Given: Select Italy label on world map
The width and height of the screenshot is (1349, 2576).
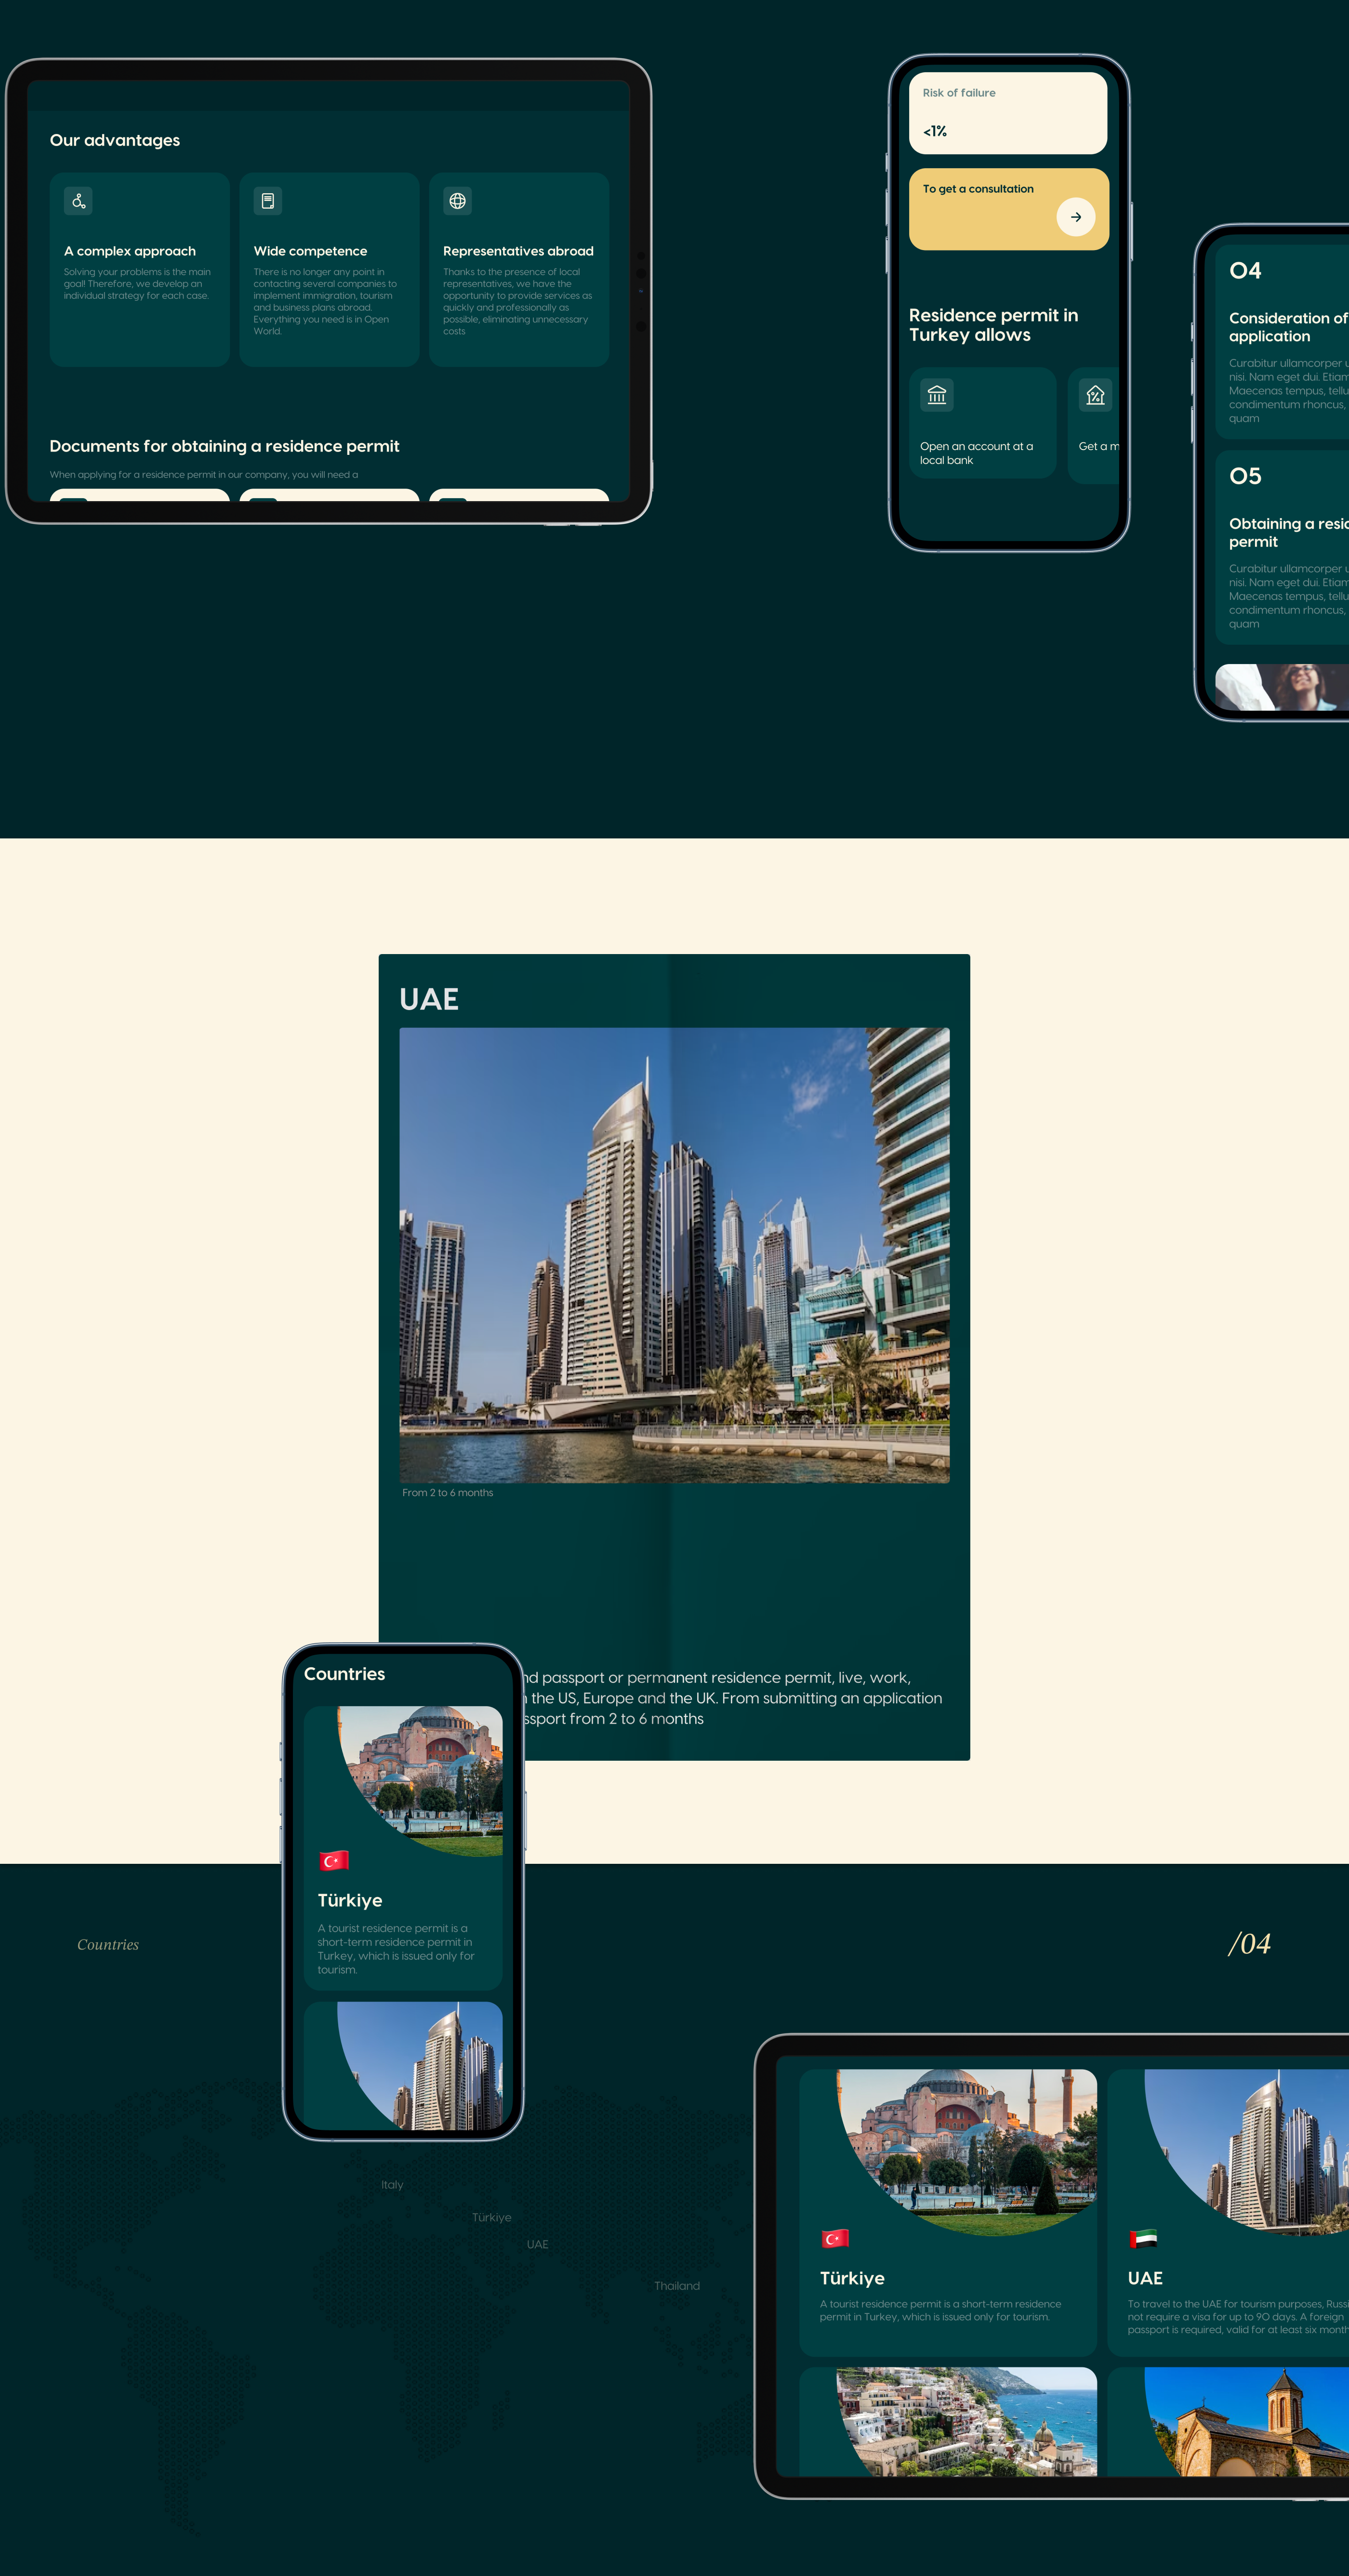Looking at the screenshot, I should (392, 2185).
